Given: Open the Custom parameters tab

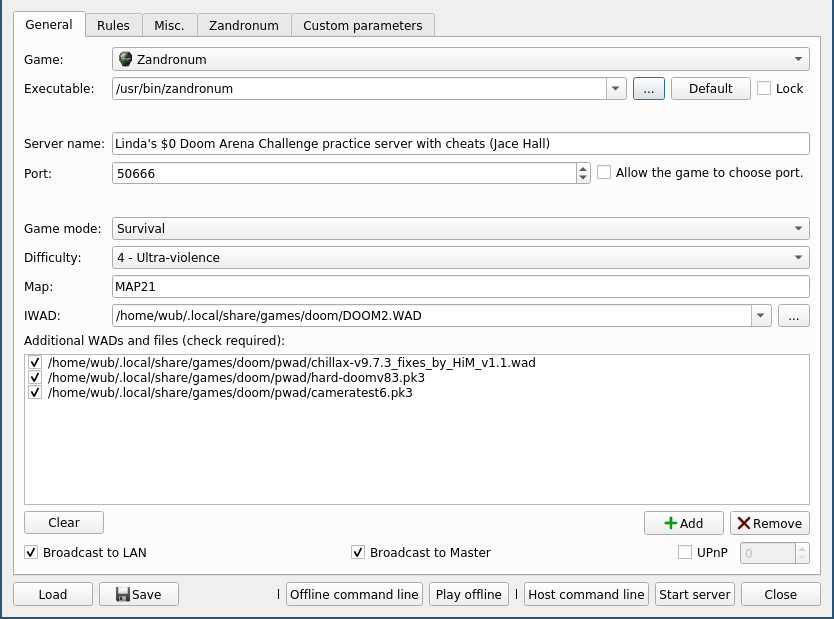Looking at the screenshot, I should [x=362, y=25].
